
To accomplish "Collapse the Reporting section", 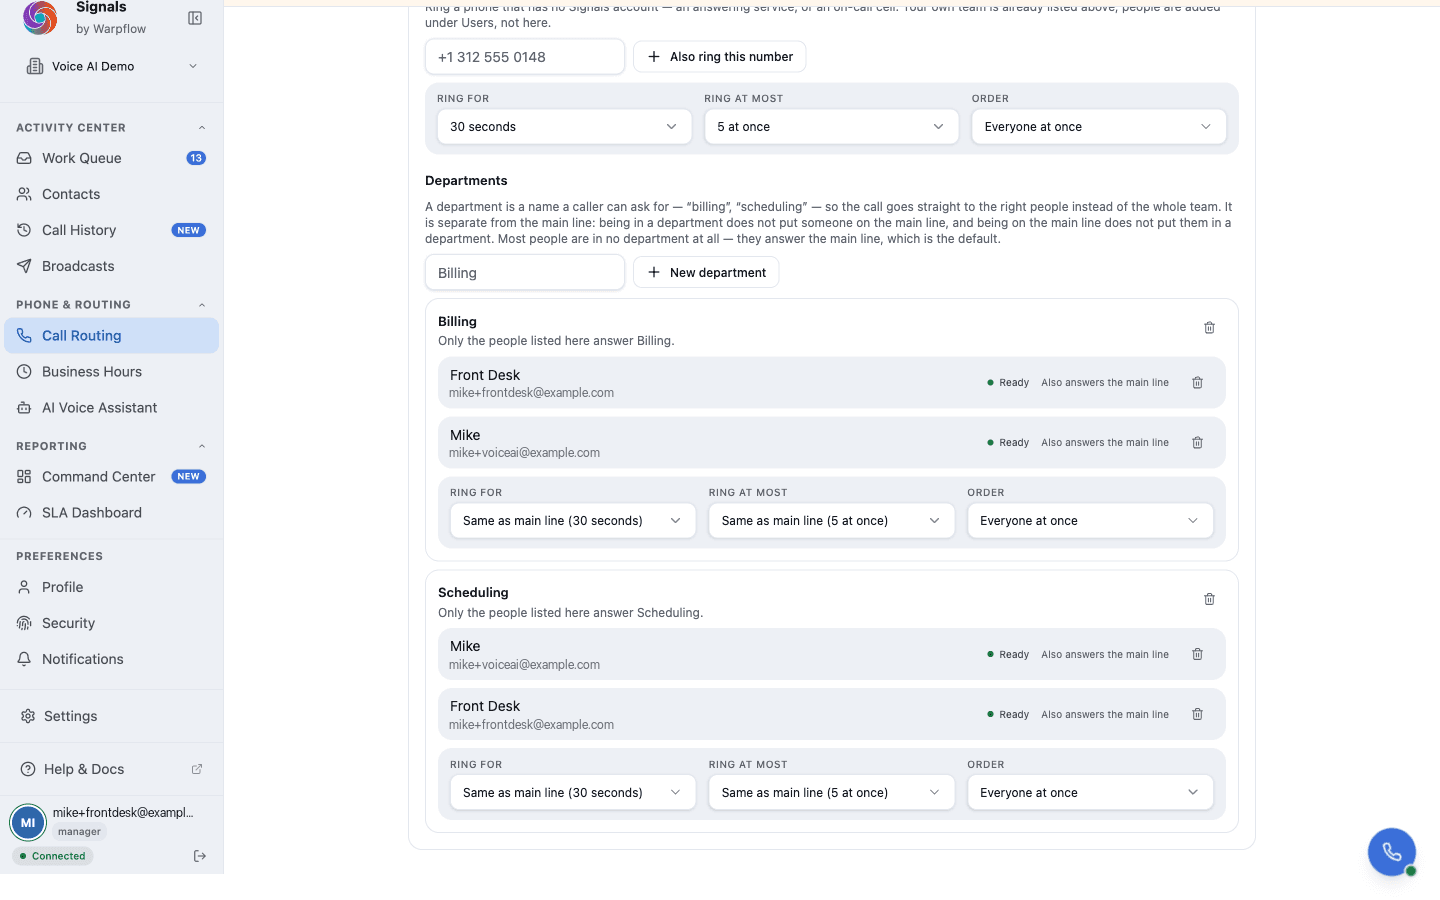I will coord(202,446).
